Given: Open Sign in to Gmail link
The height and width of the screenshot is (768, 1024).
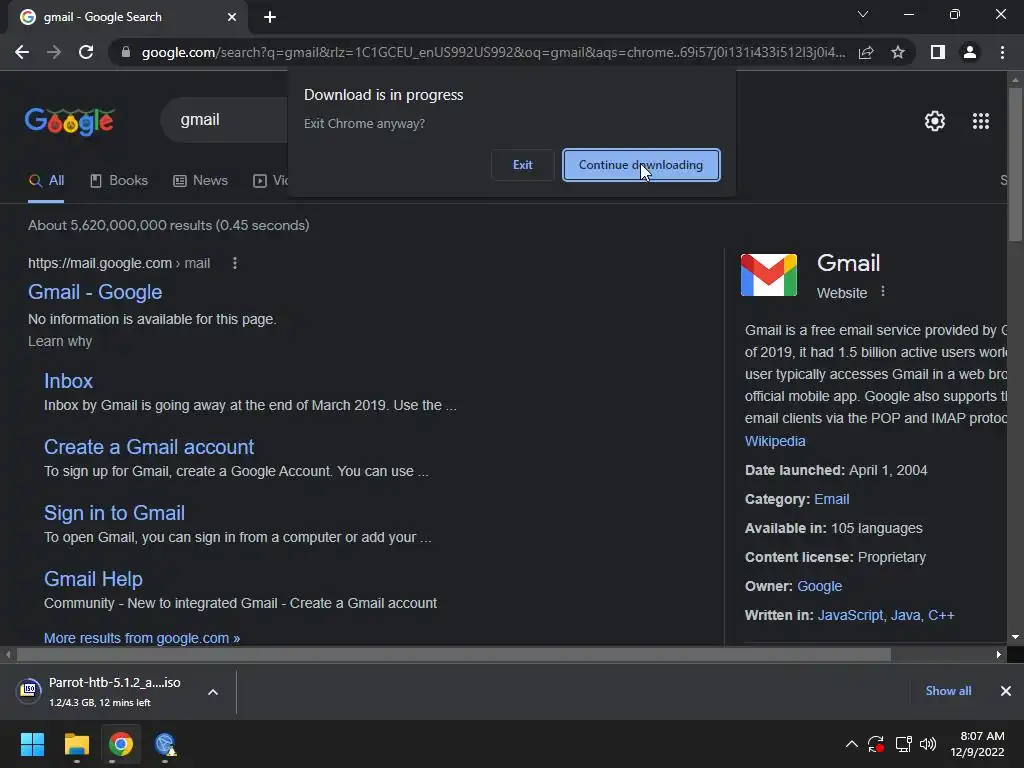Looking at the screenshot, I should [x=114, y=513].
